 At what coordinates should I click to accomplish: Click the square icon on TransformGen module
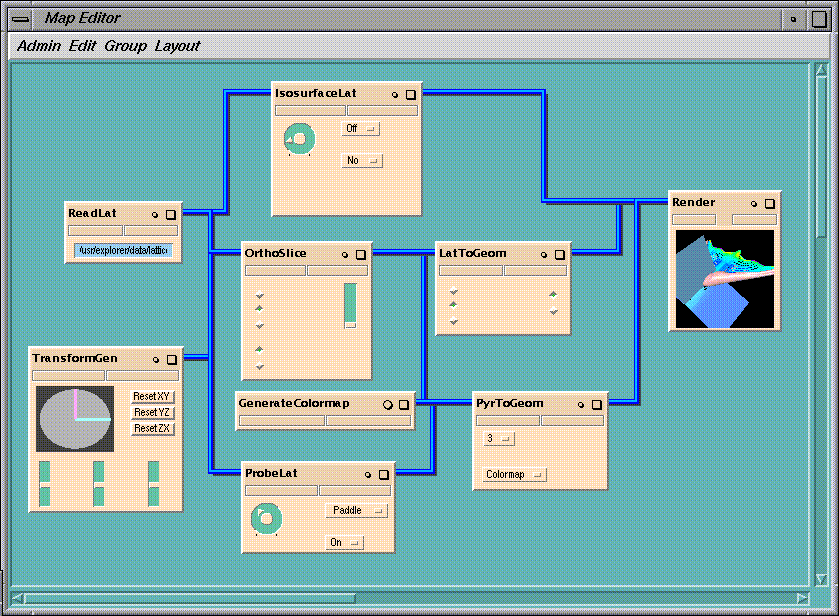point(171,360)
